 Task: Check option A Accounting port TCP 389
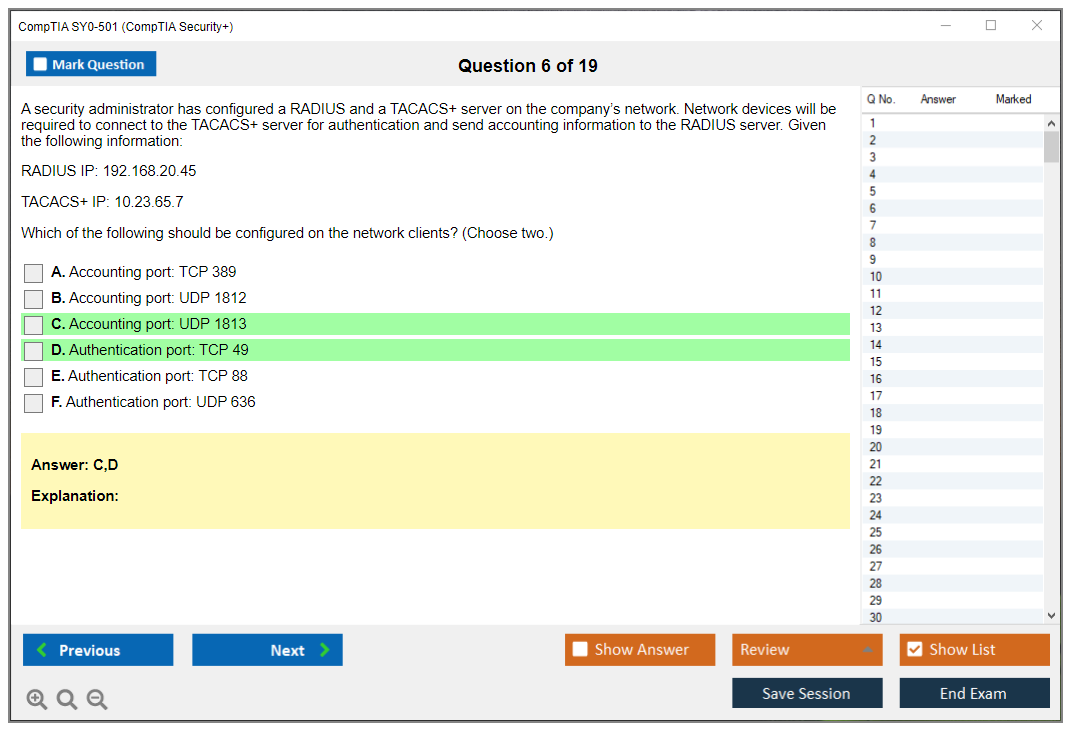34,273
